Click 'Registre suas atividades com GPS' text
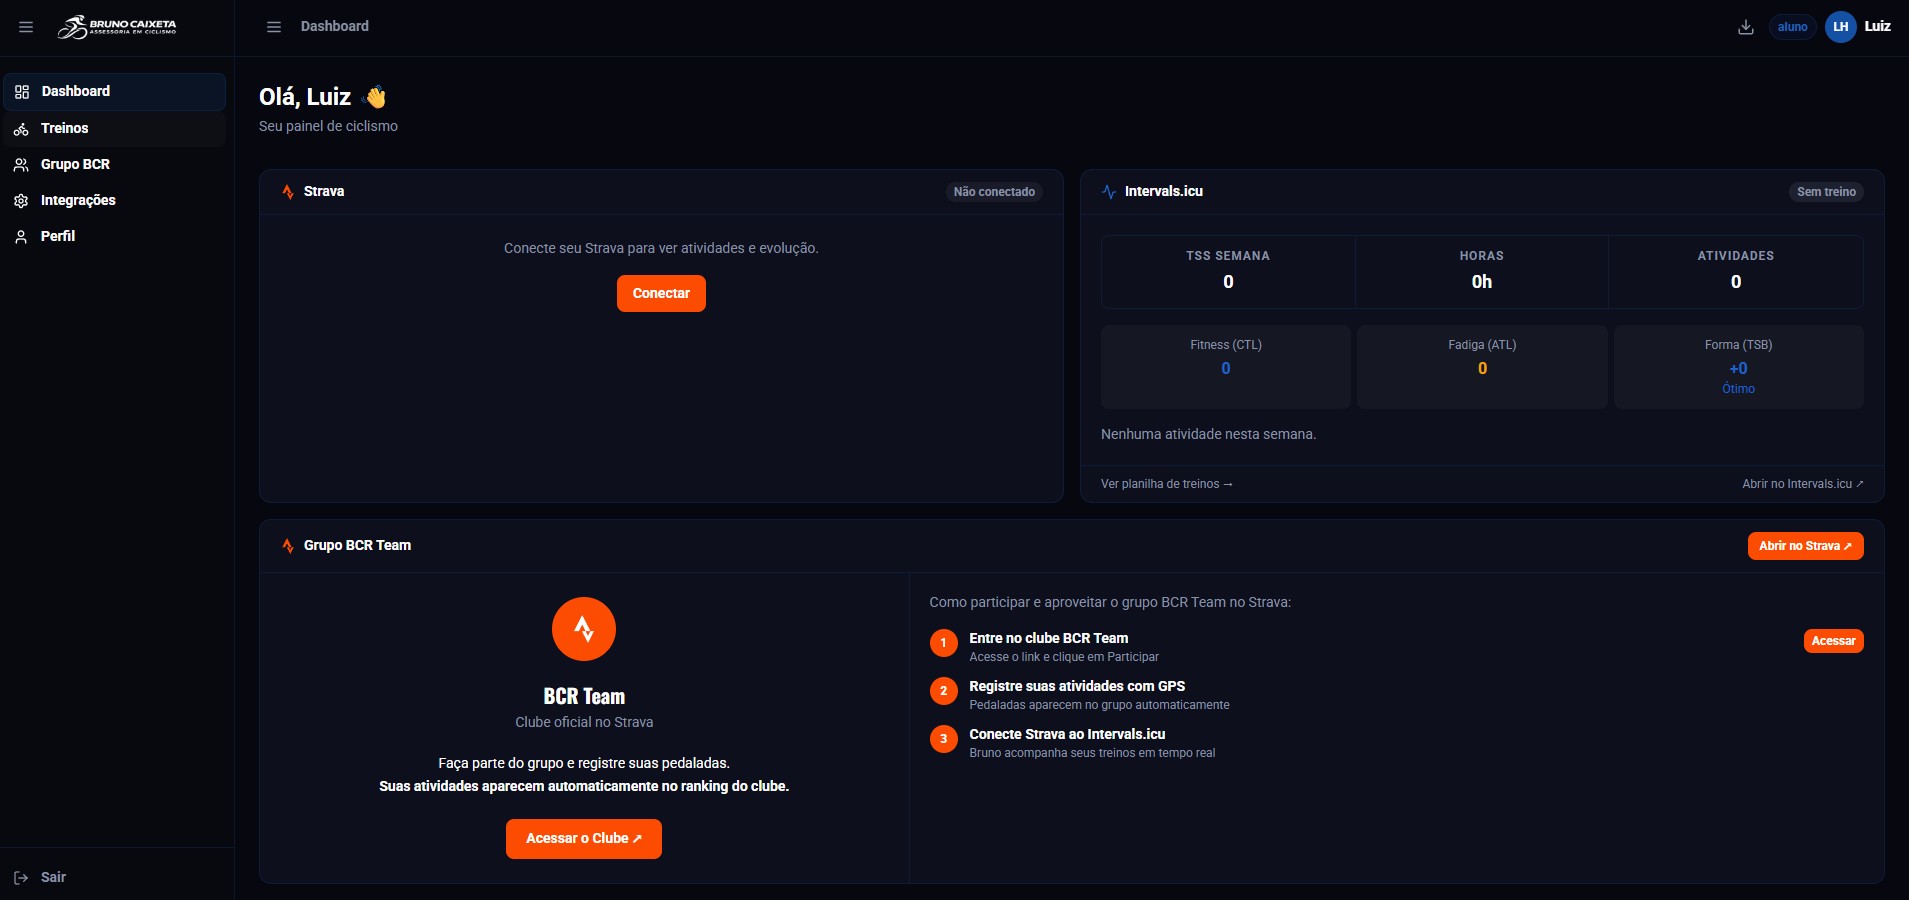The height and width of the screenshot is (900, 1909). coord(1077,686)
